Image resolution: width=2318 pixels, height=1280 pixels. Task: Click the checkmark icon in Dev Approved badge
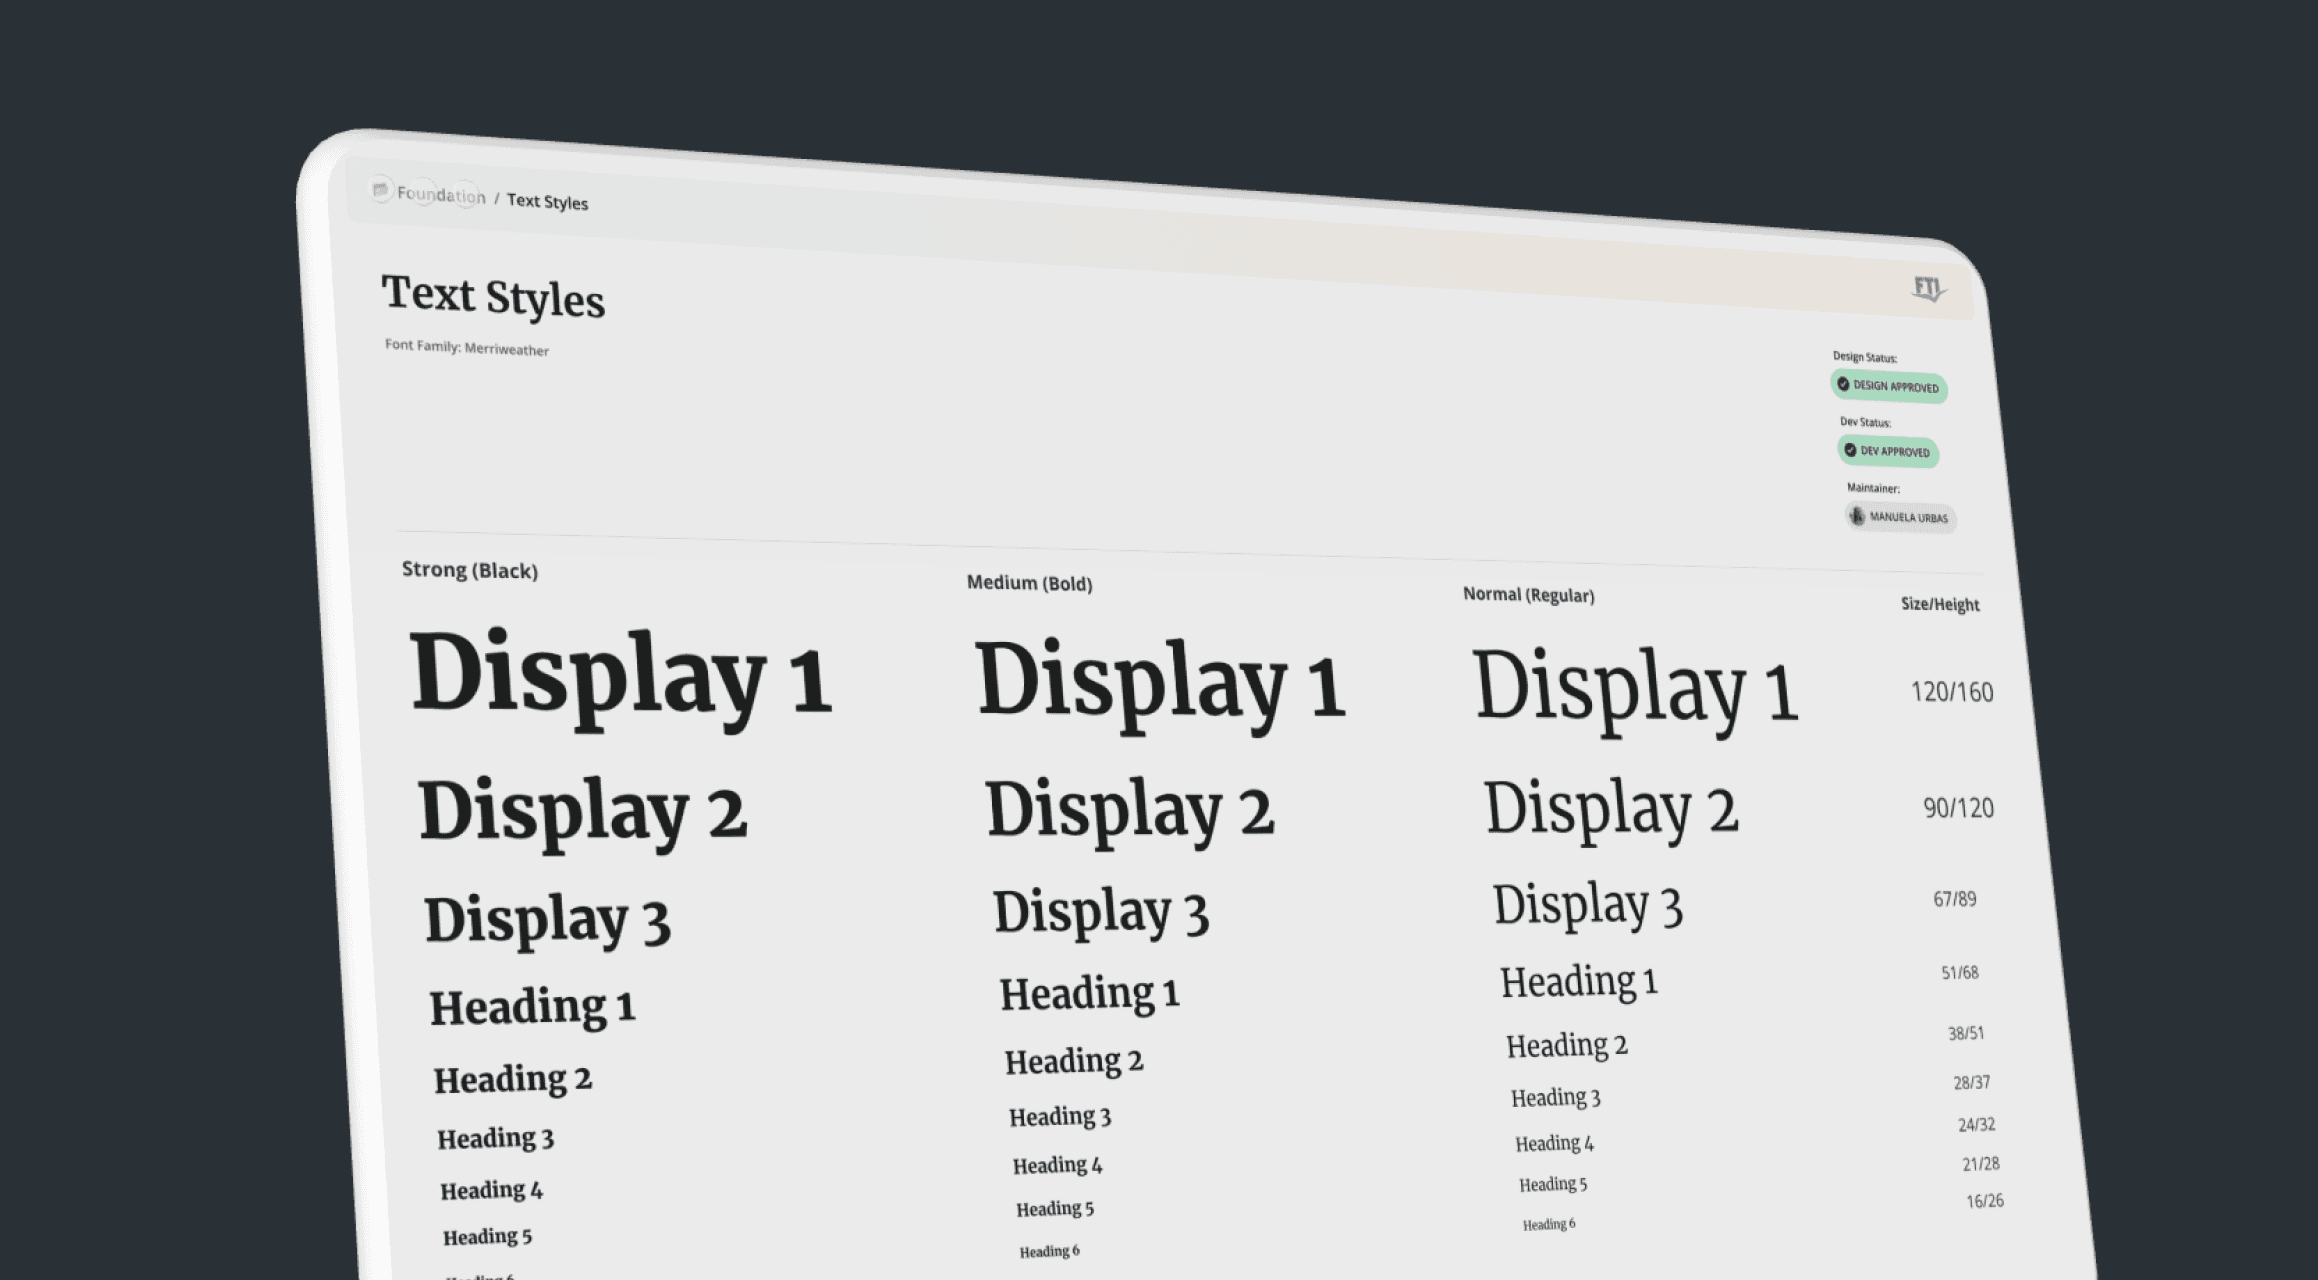click(x=1850, y=450)
